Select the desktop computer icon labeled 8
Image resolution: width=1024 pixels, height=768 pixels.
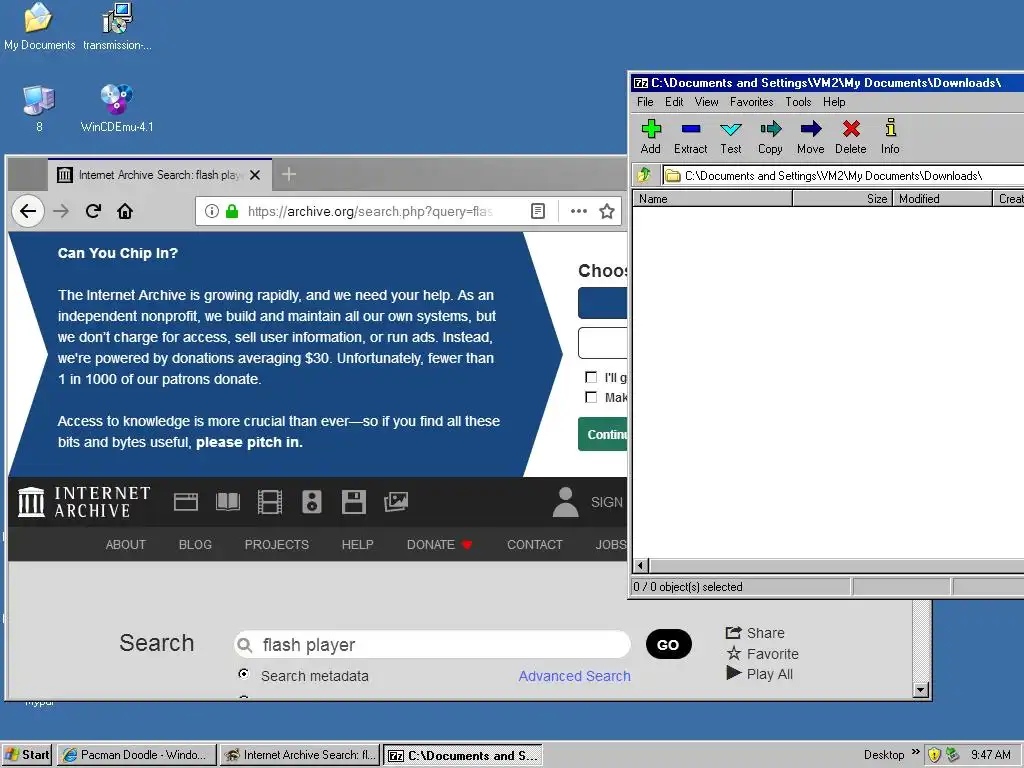(x=39, y=109)
